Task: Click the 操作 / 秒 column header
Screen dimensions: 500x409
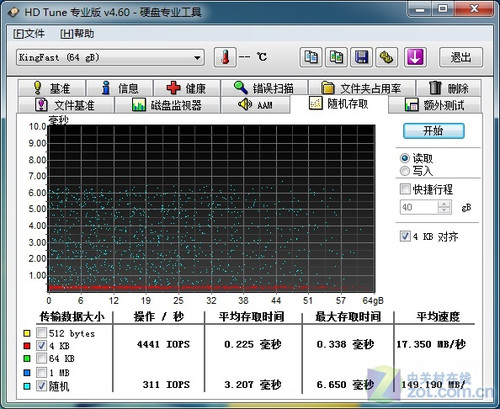Action: 159,316
